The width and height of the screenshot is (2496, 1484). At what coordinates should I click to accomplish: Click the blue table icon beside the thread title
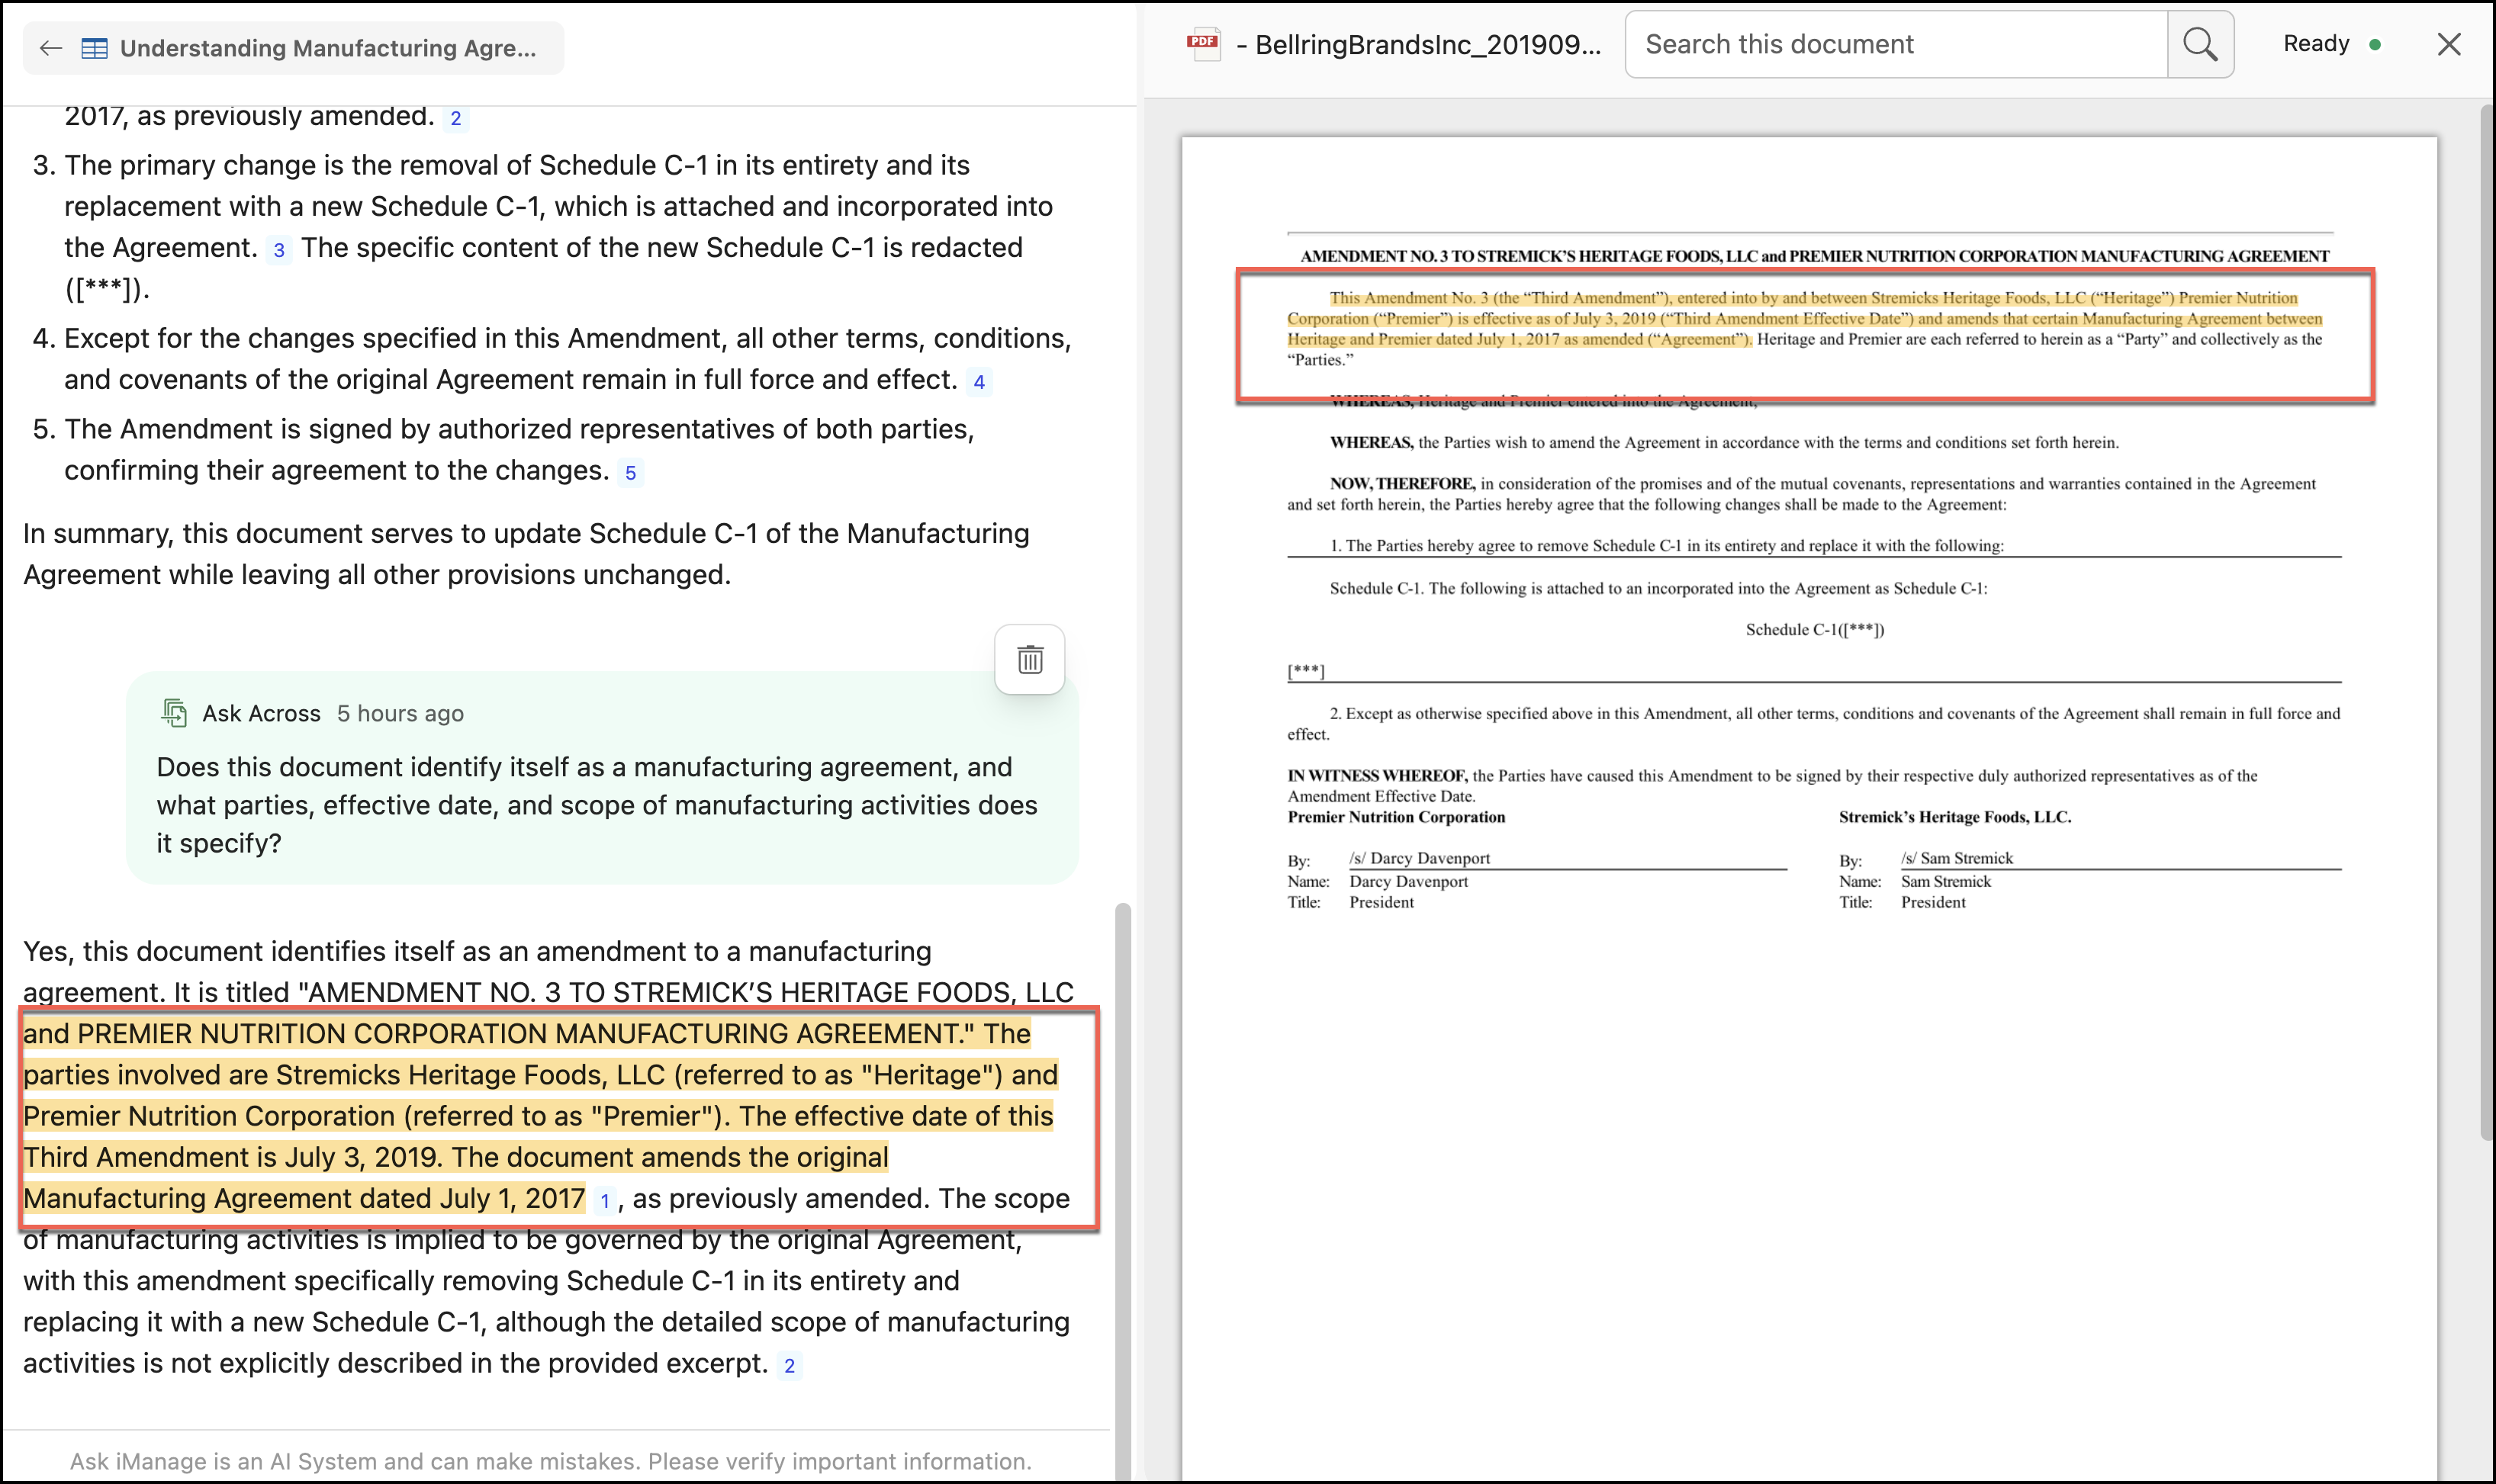pyautogui.click(x=95, y=47)
